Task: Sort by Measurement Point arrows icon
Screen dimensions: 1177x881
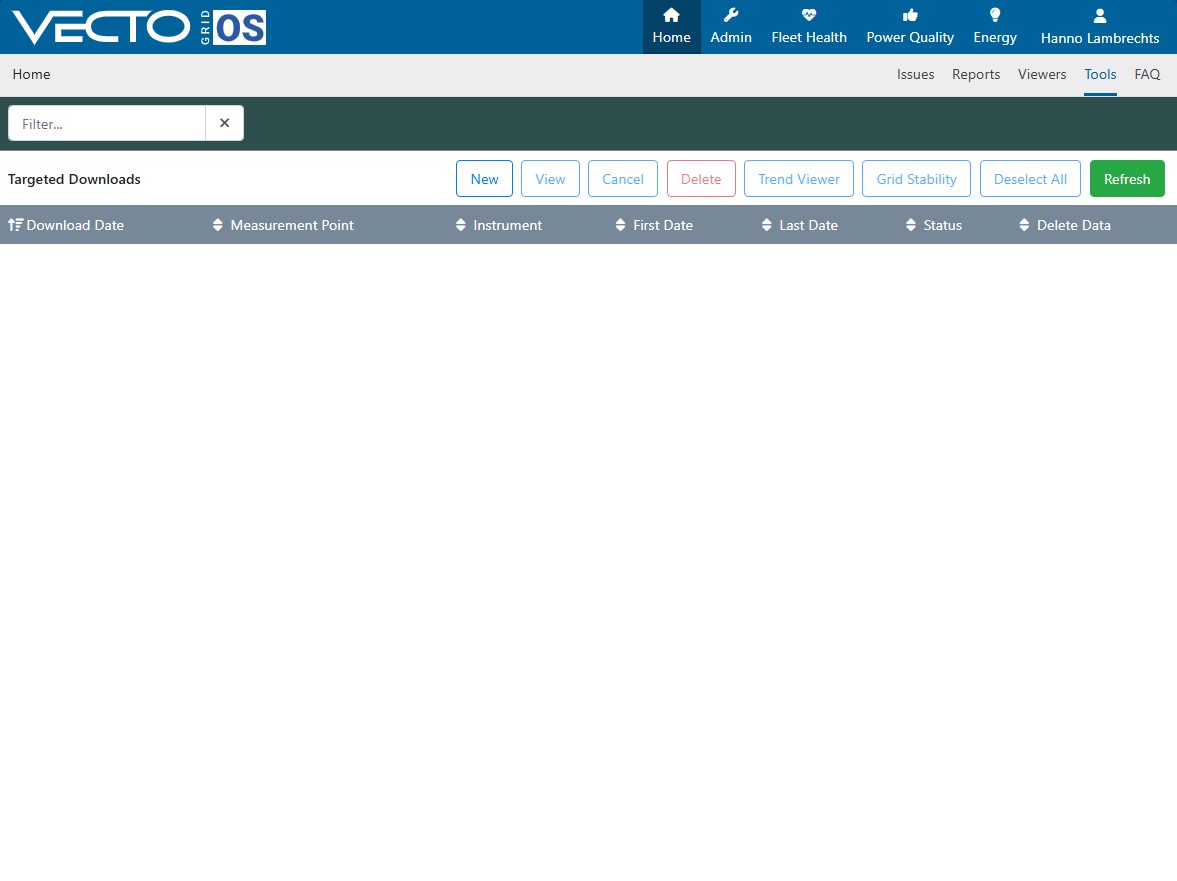Action: pyautogui.click(x=218, y=224)
